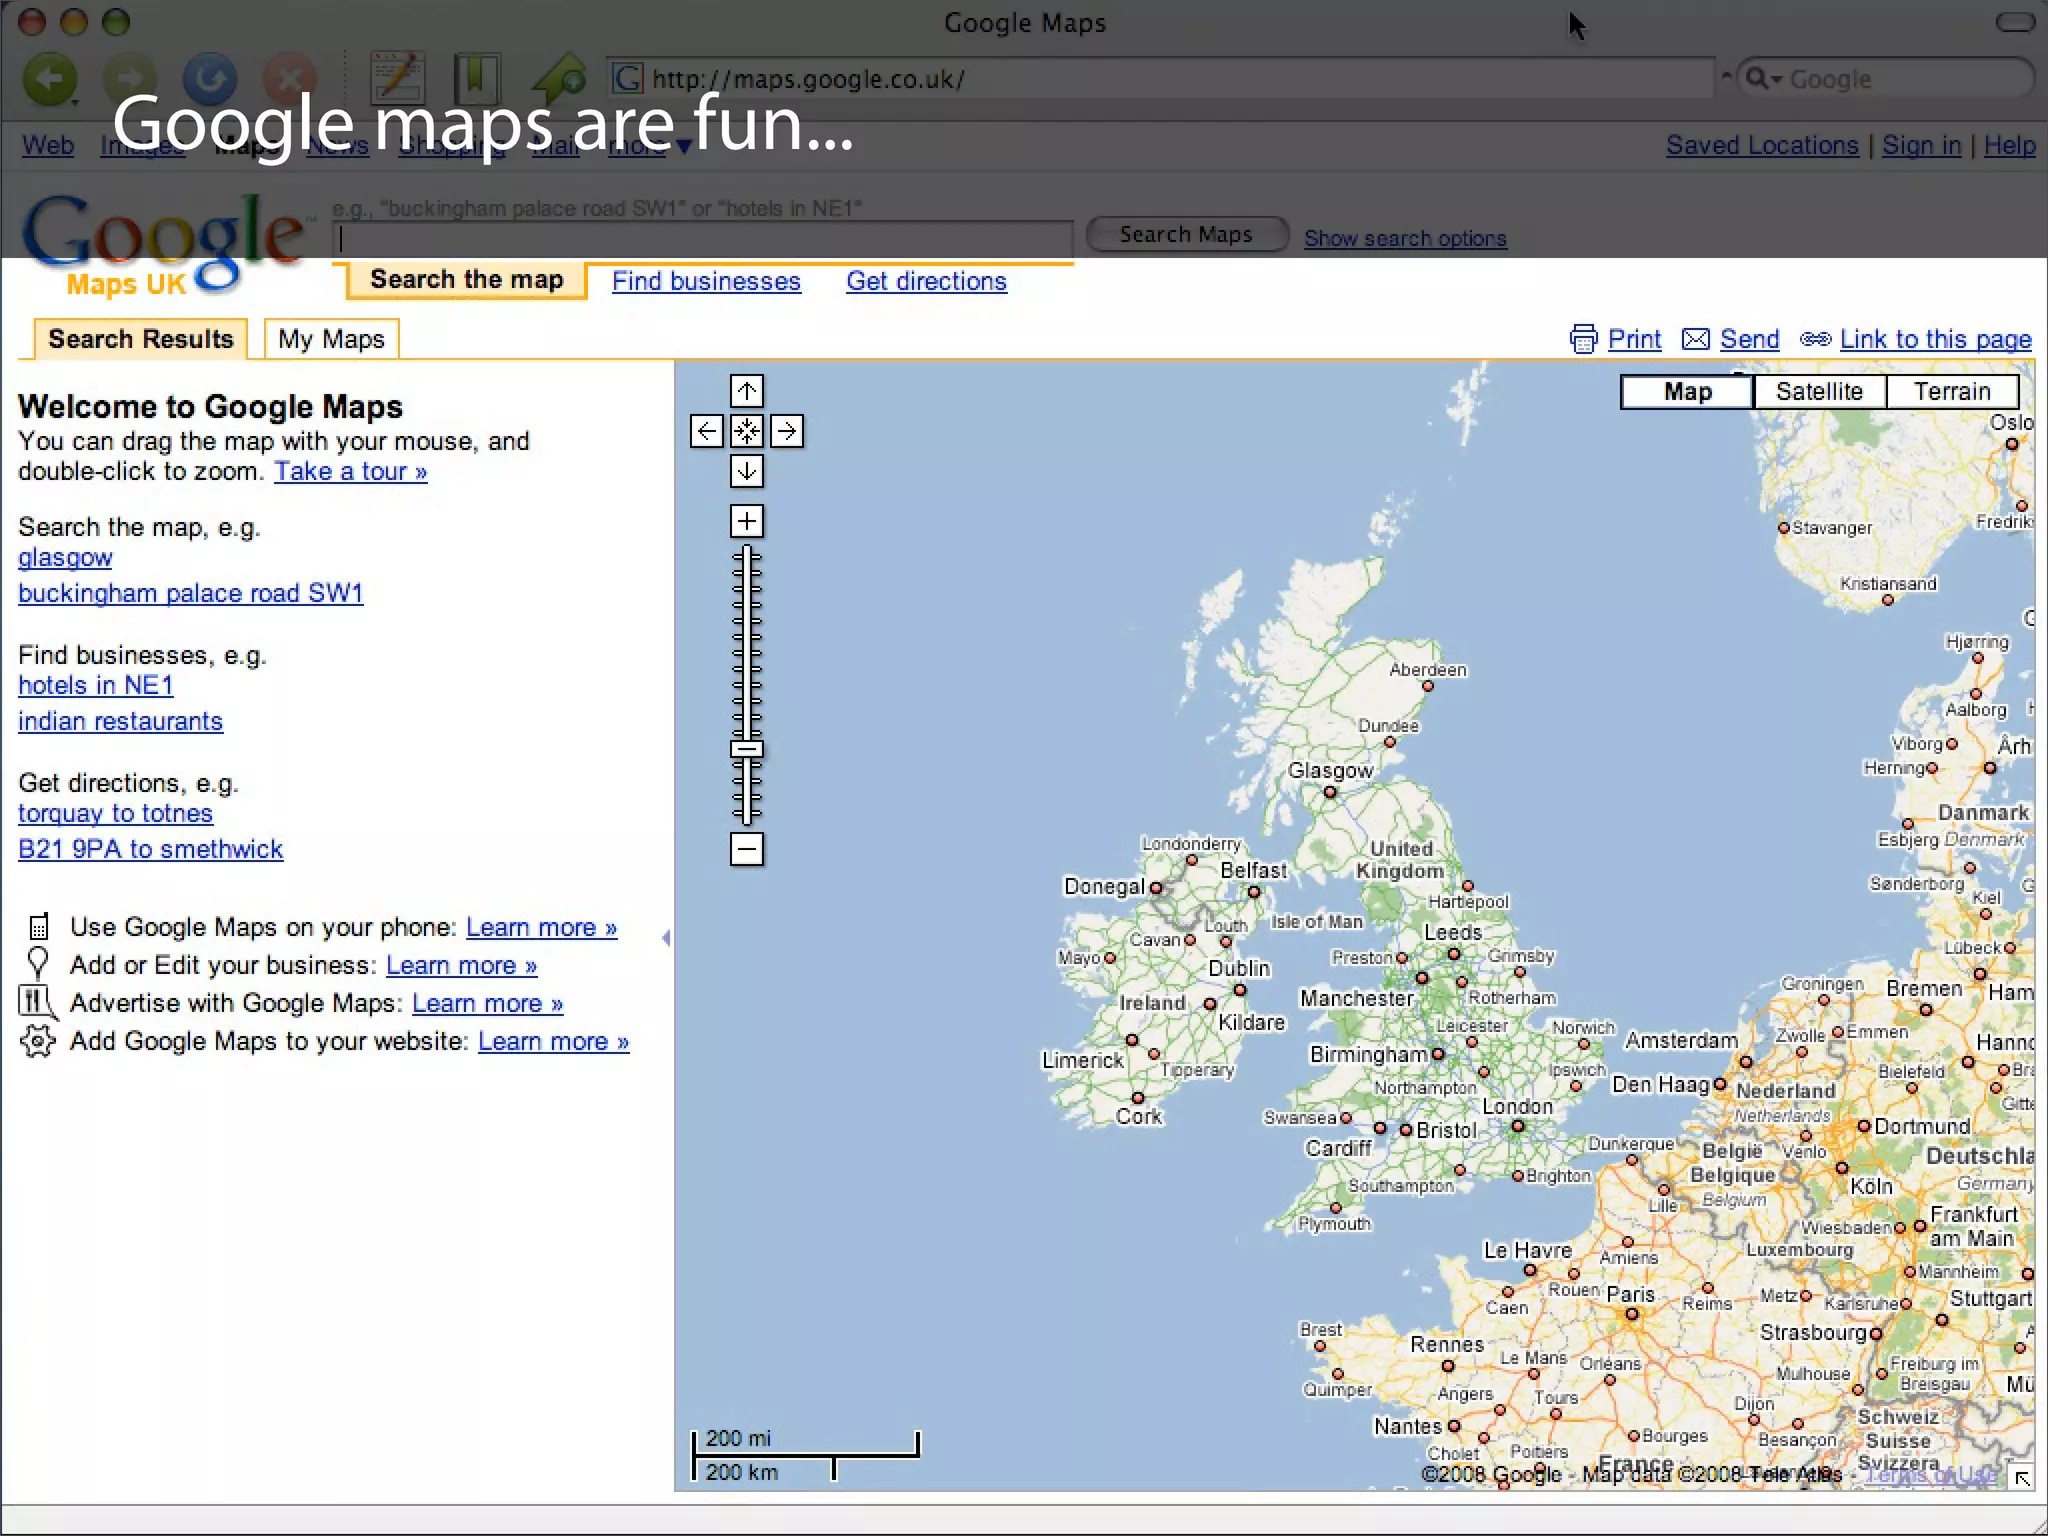Click the Search Maps button
Screen dimensions: 2048x1536
point(1186,234)
